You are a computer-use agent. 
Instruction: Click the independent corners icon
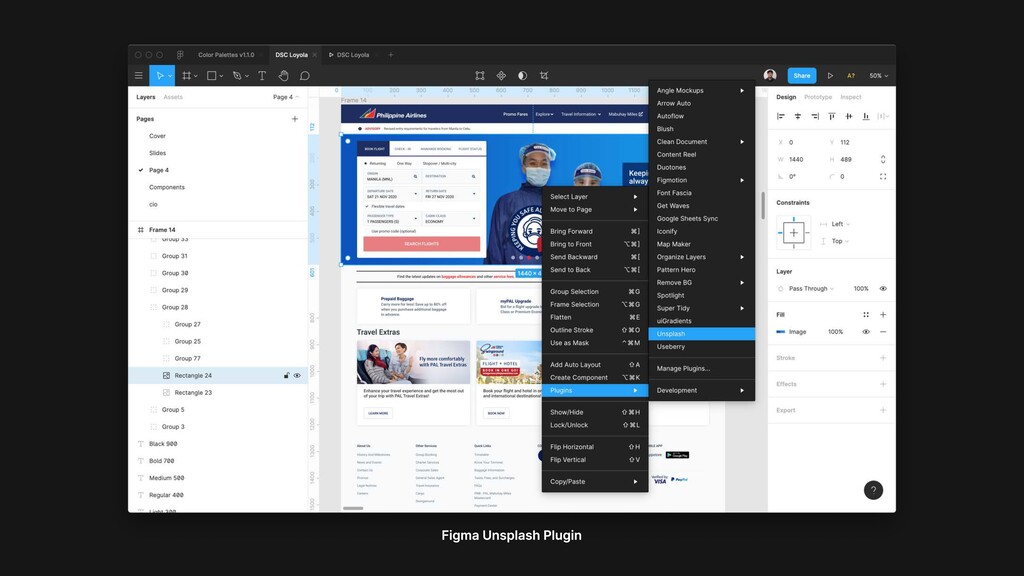click(883, 176)
